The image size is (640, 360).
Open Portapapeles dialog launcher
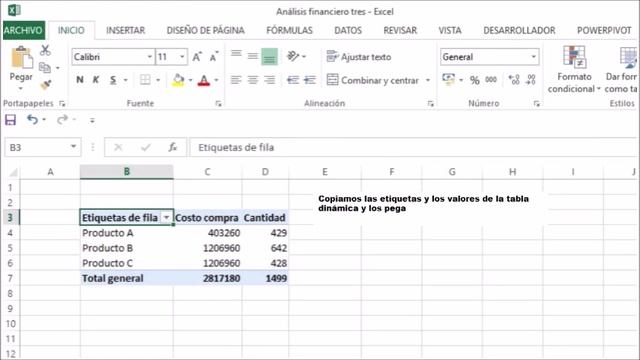62,104
